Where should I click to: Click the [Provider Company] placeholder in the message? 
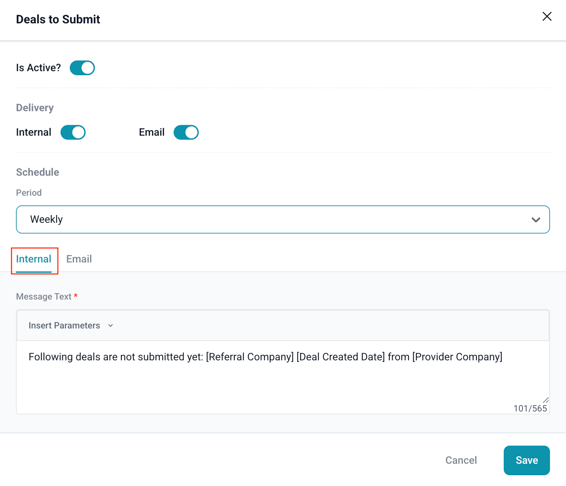[457, 357]
